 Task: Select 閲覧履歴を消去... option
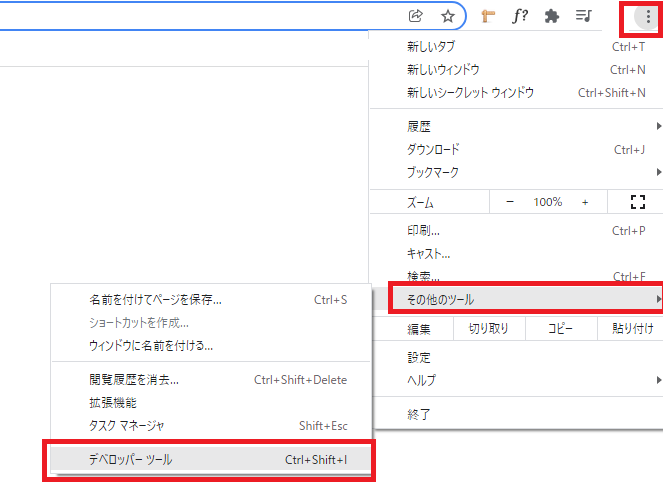(134, 380)
